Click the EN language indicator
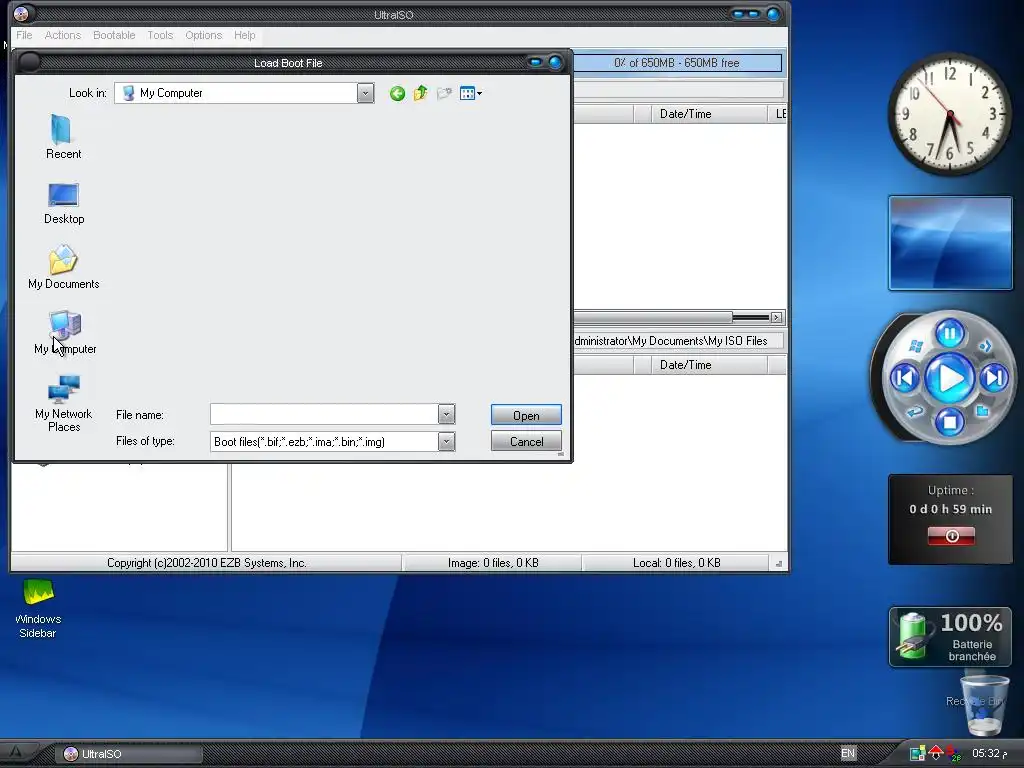Viewport: 1024px width, 768px height. (848, 753)
